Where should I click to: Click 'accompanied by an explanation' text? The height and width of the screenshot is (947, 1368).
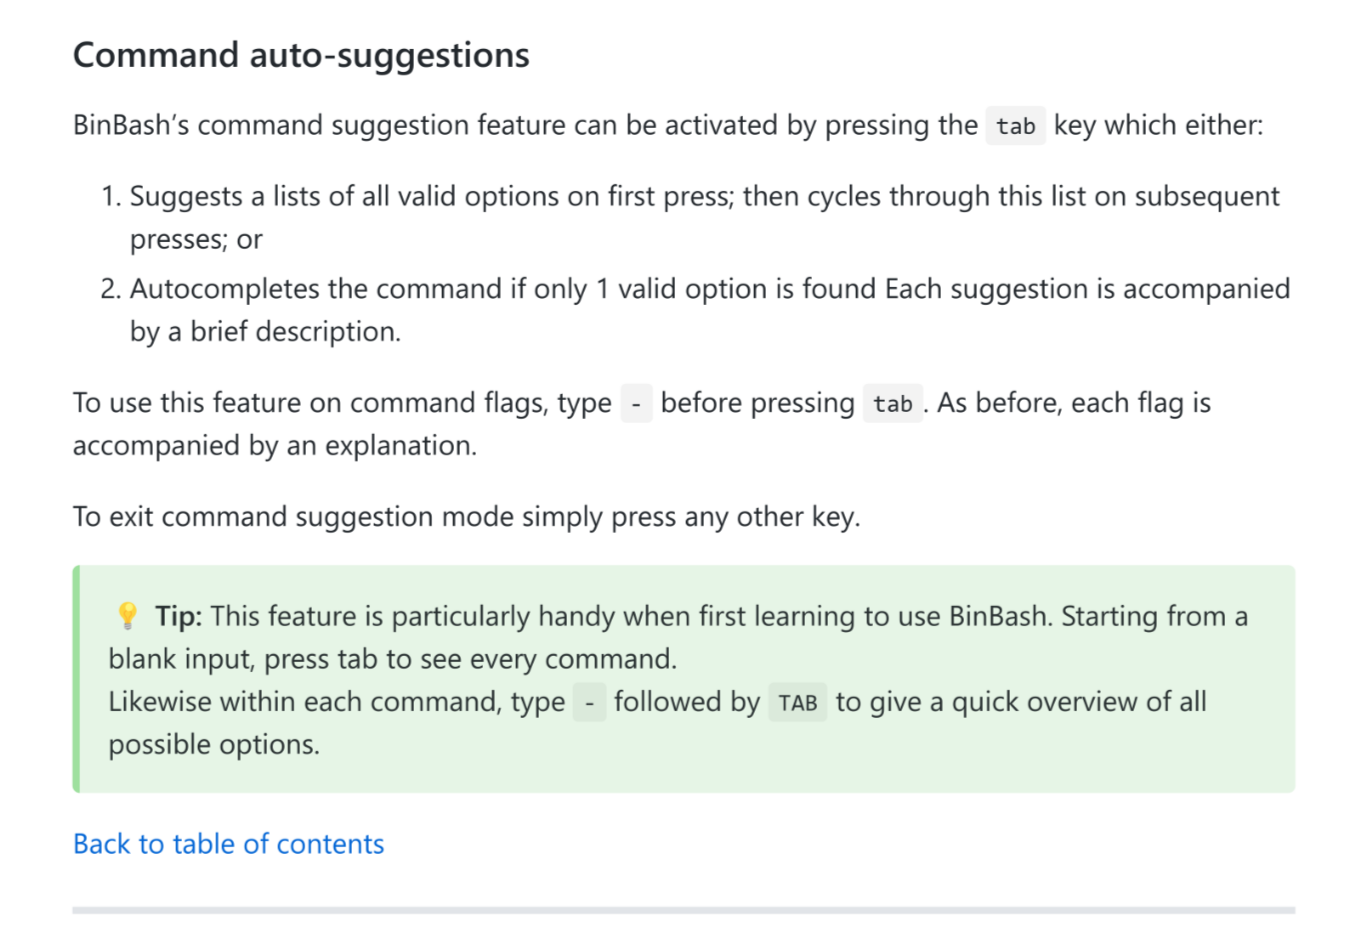pos(274,446)
